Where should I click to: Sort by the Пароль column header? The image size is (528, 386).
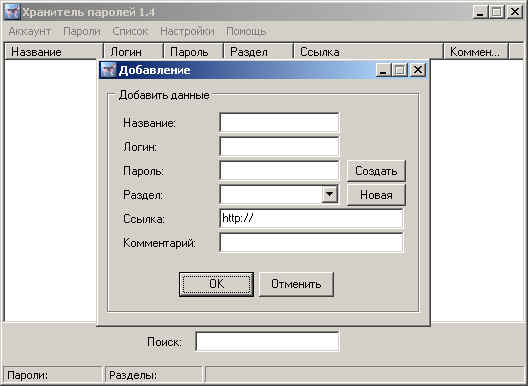tap(193, 52)
